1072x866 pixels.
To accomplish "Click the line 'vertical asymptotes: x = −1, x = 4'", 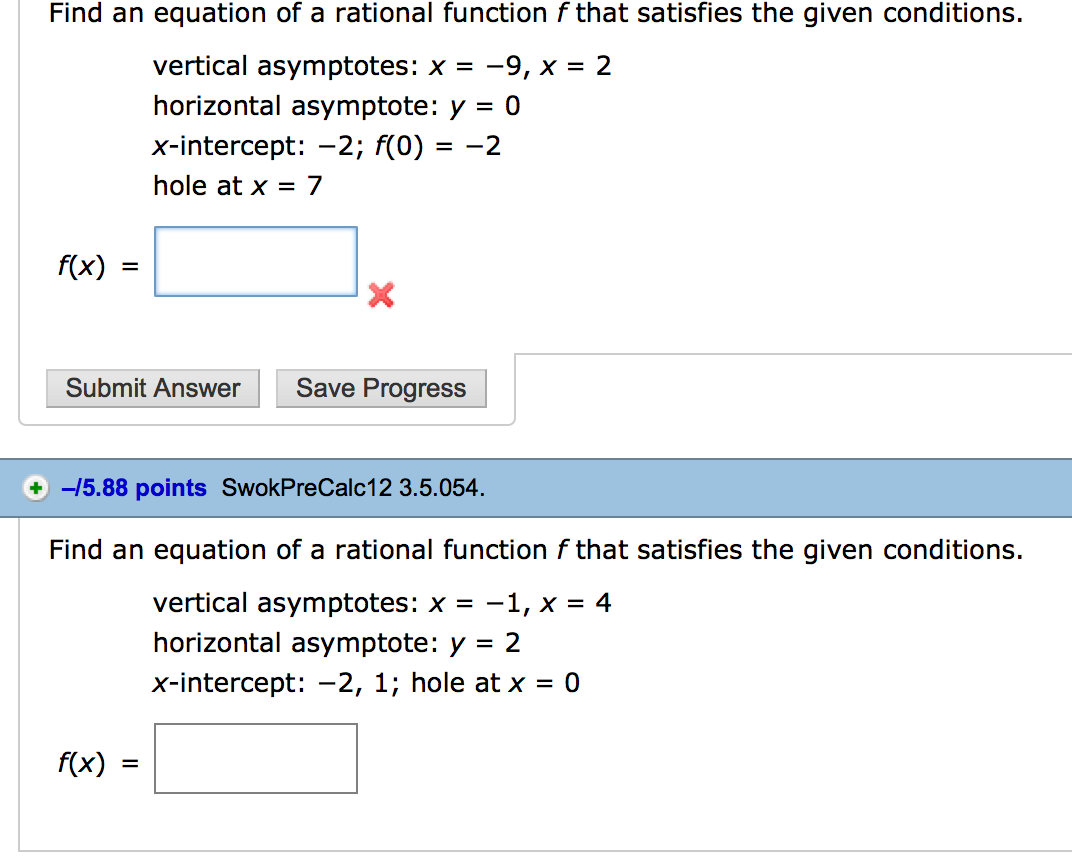I will coord(381,604).
